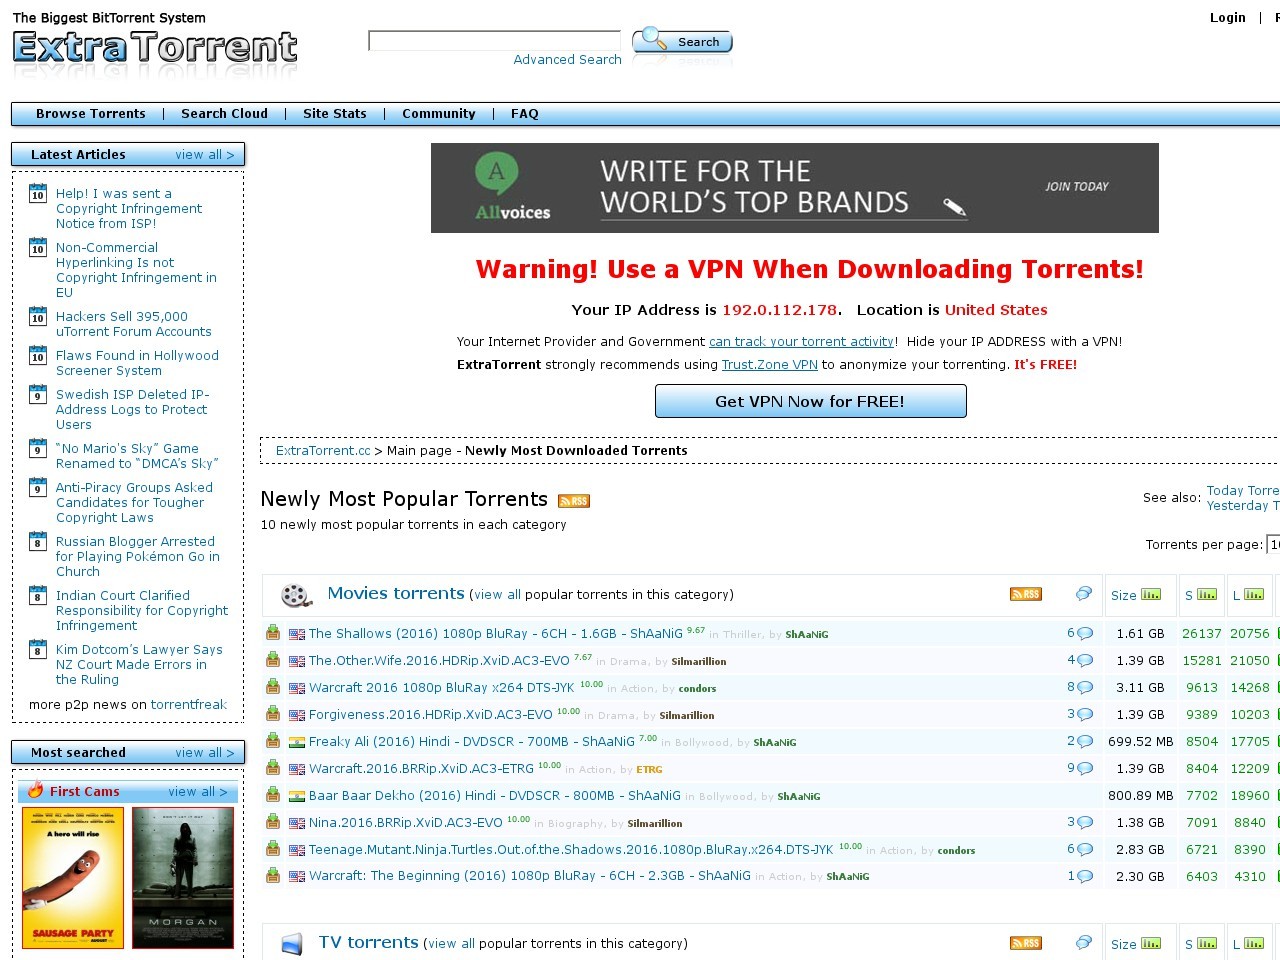Open Trust.Zone VPN link

pos(770,365)
